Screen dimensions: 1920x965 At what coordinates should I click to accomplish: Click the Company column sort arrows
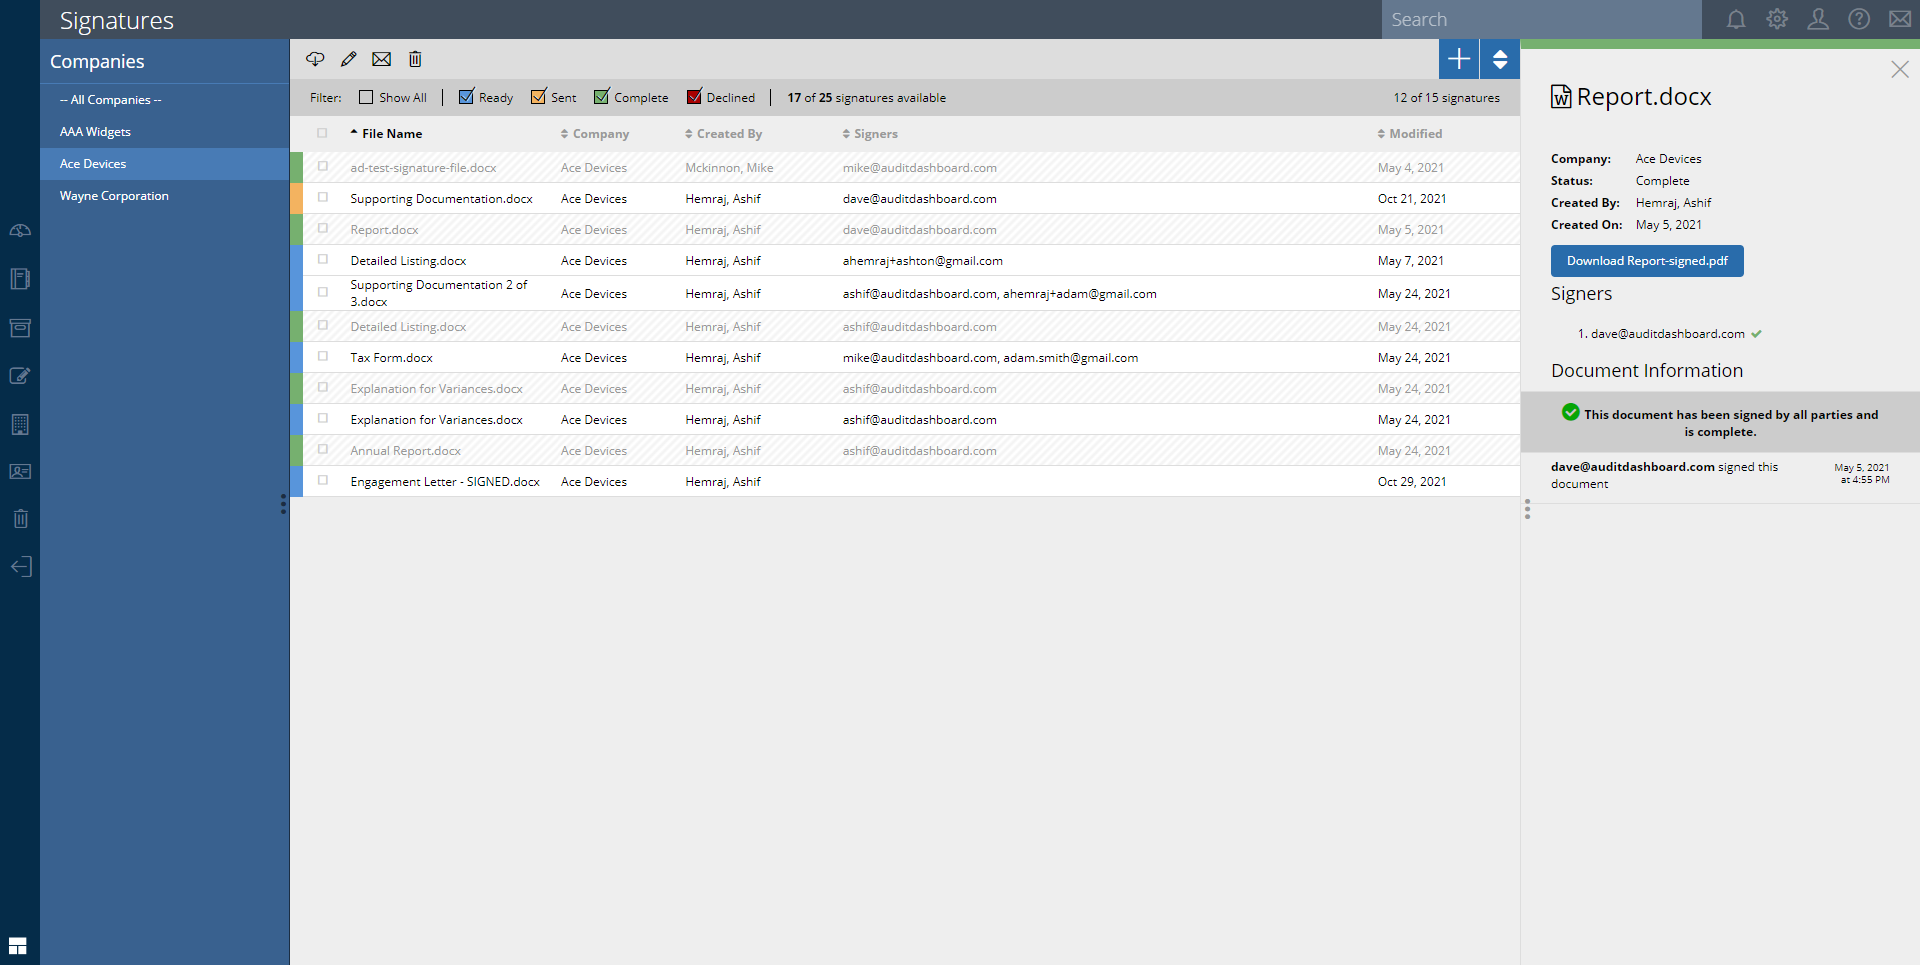tap(563, 133)
